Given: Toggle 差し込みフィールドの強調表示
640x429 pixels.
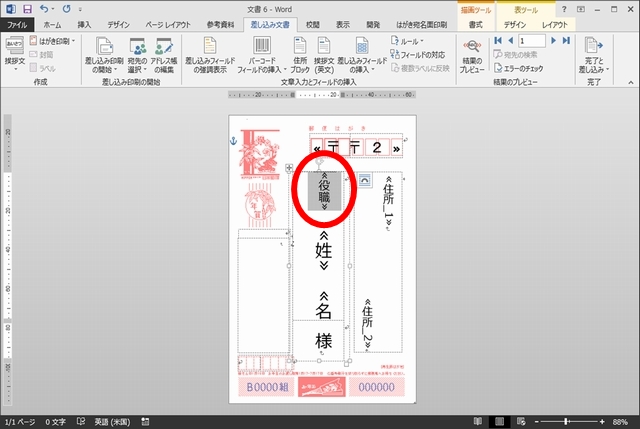Looking at the screenshot, I should click(x=210, y=55).
